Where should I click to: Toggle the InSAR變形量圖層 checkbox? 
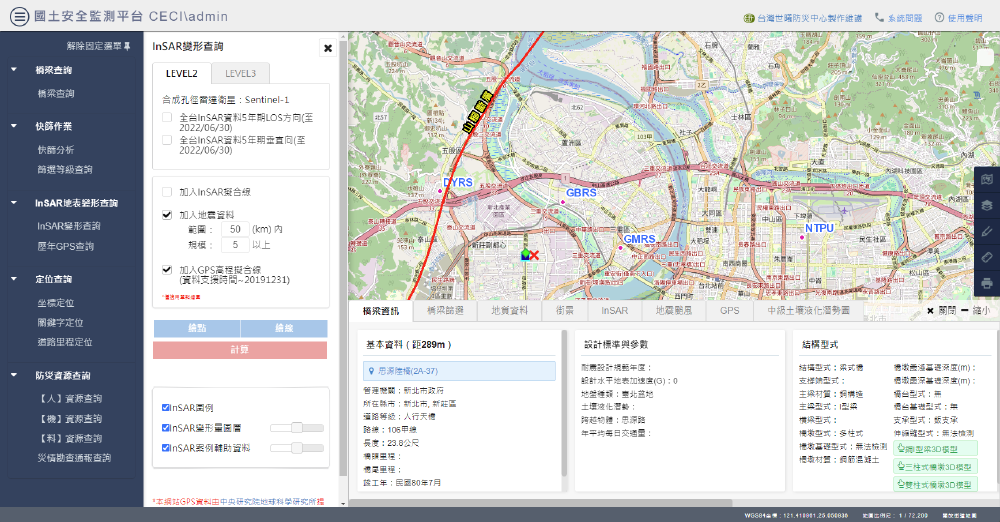pyautogui.click(x=166, y=428)
